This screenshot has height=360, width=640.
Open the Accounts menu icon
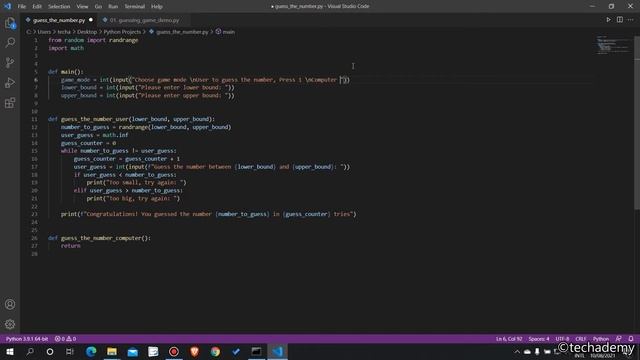10,304
